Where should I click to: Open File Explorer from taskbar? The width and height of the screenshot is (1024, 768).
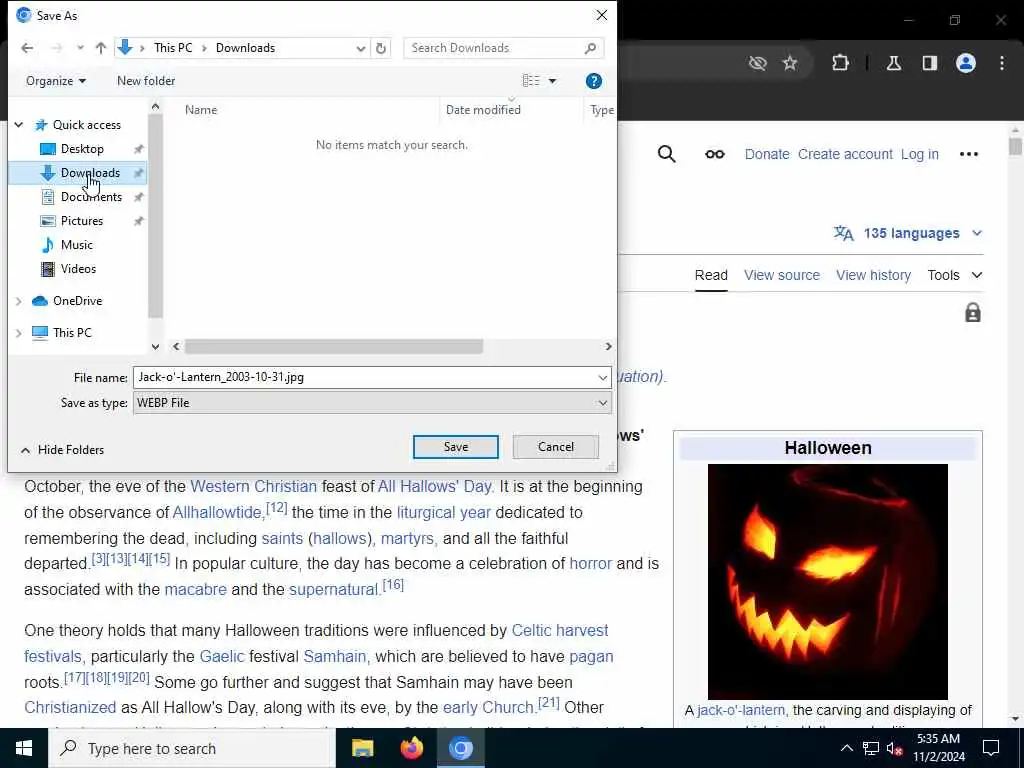coord(362,748)
